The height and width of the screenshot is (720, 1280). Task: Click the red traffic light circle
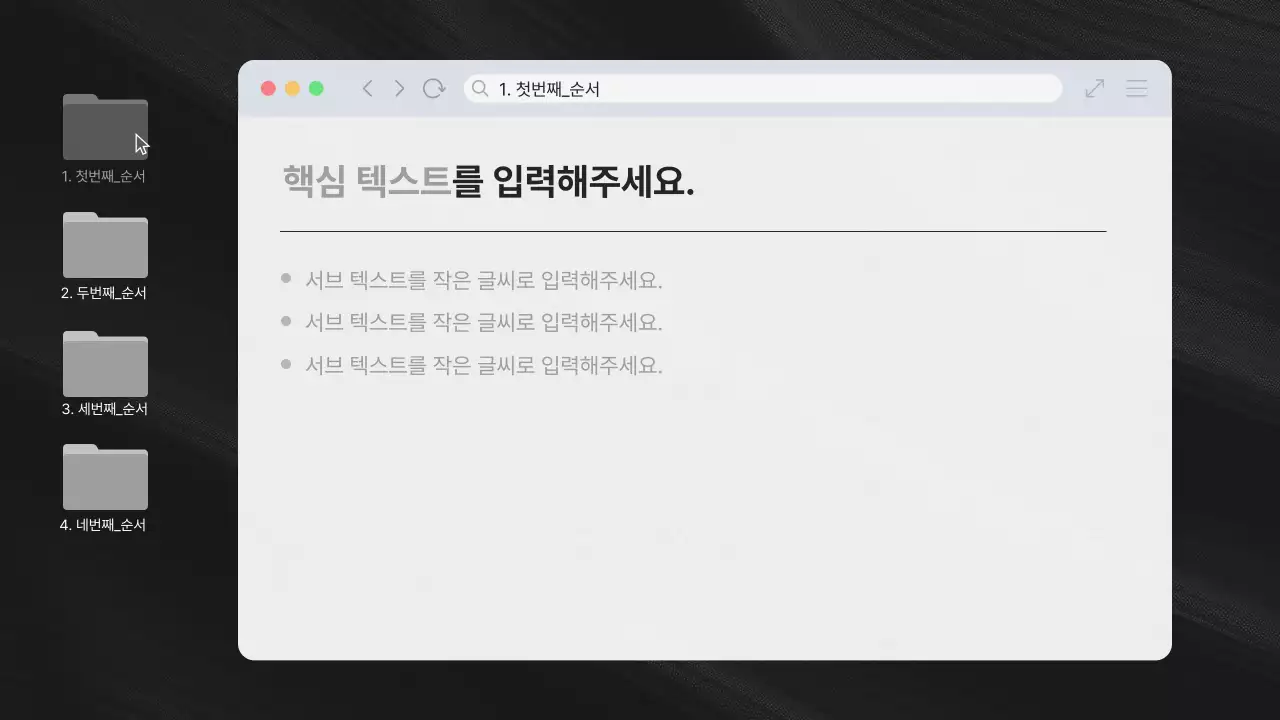coord(268,88)
